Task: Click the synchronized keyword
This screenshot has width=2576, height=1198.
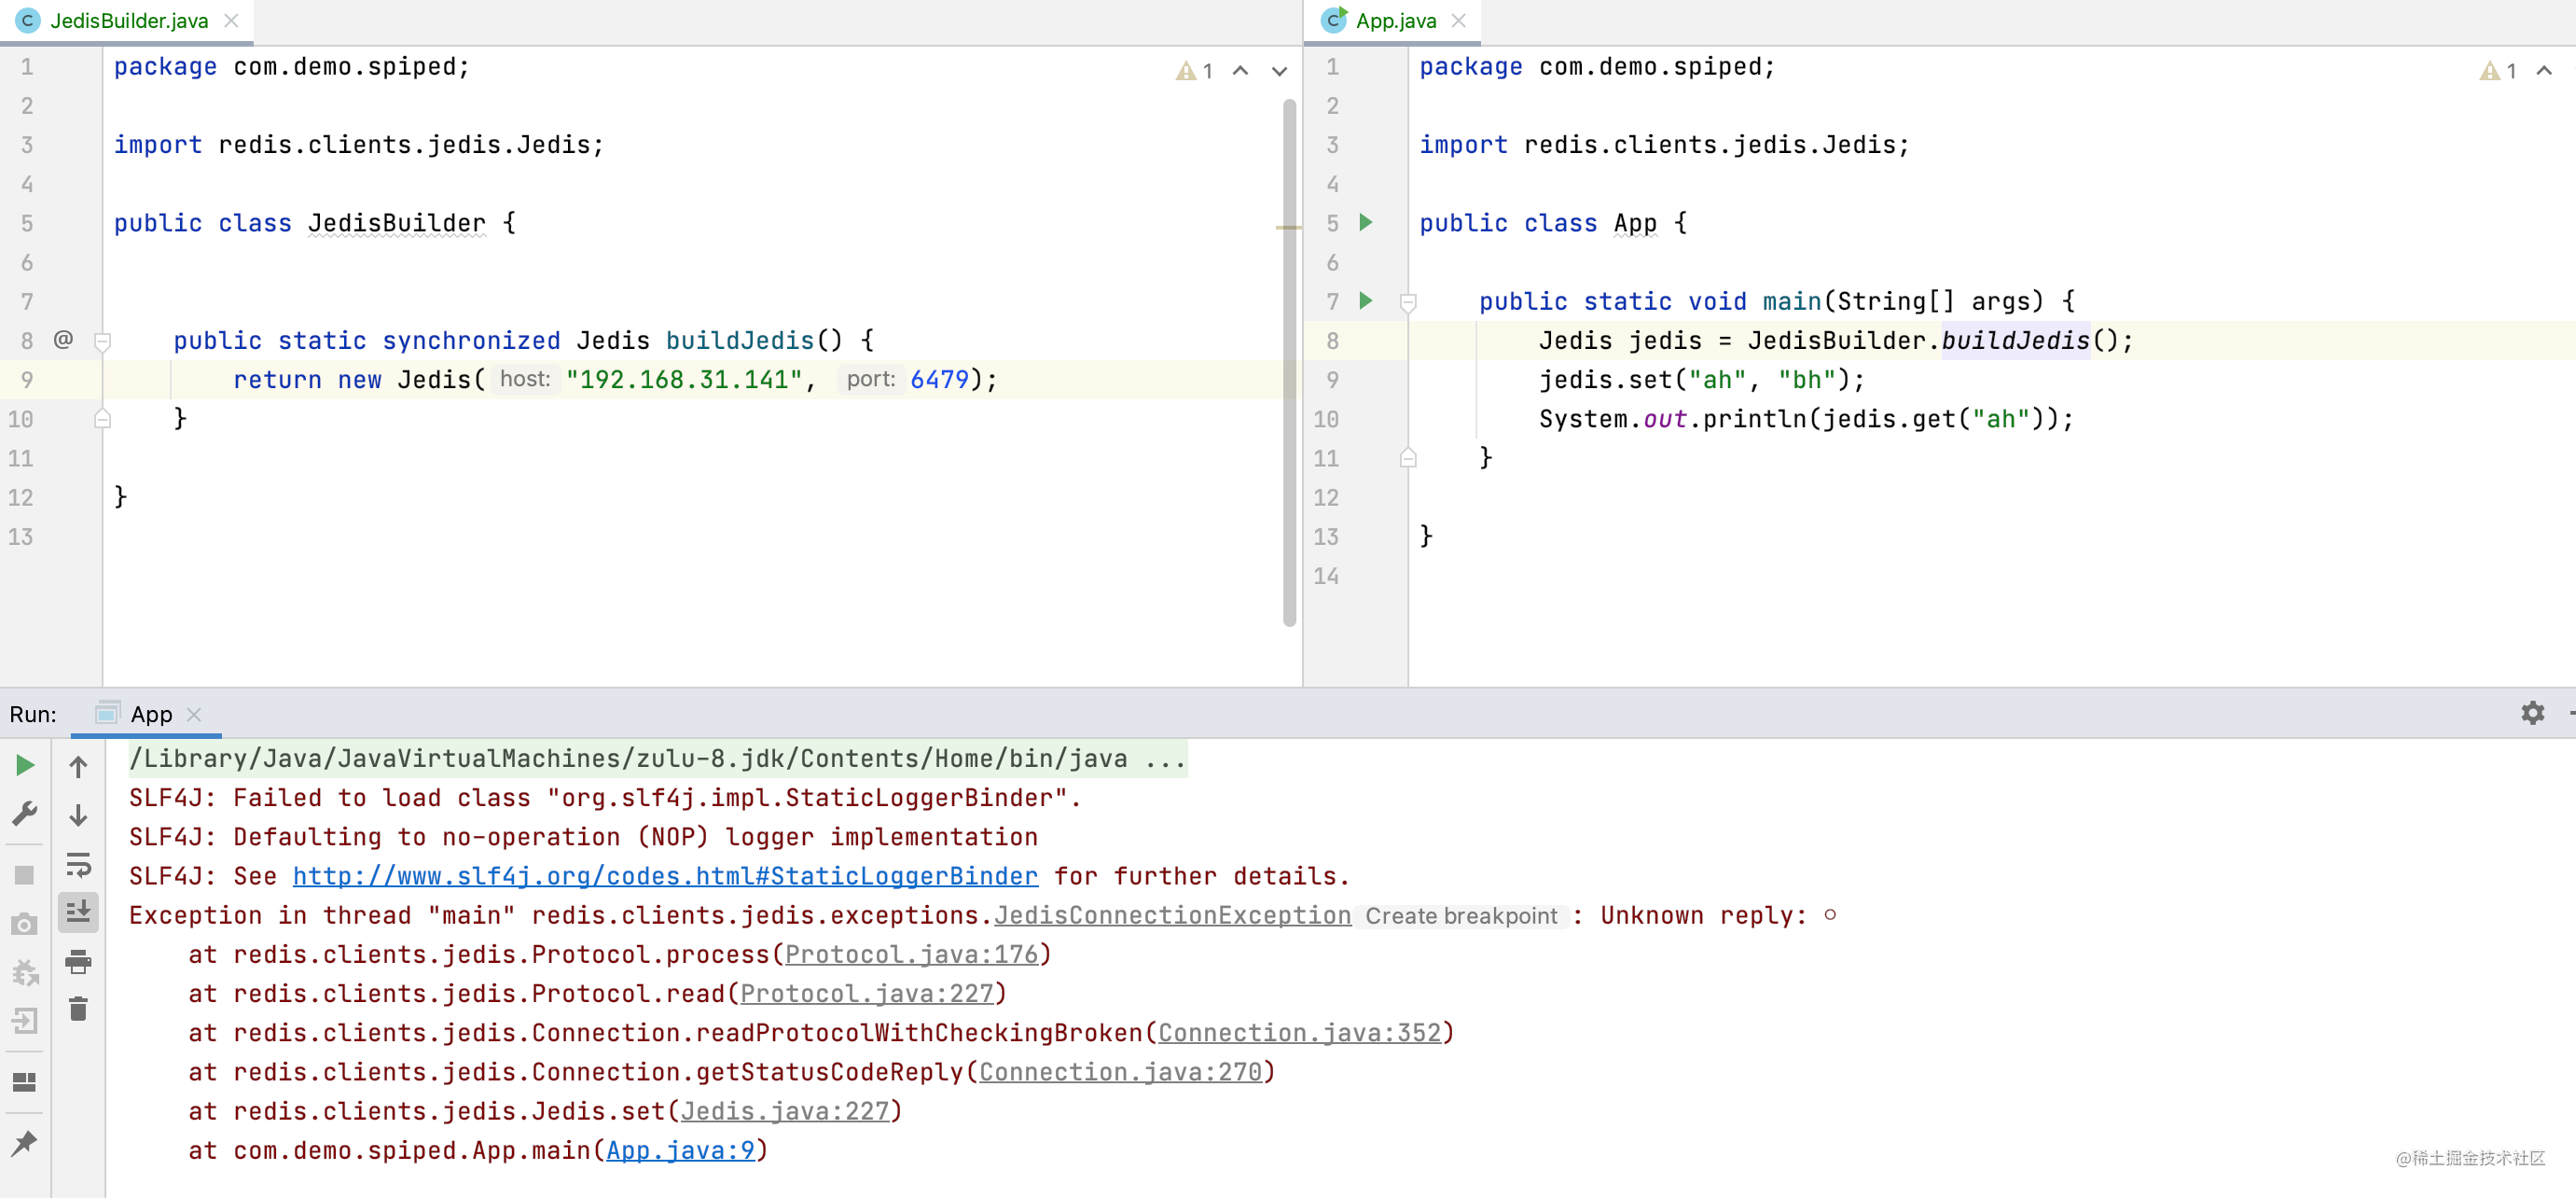Action: pos(471,340)
